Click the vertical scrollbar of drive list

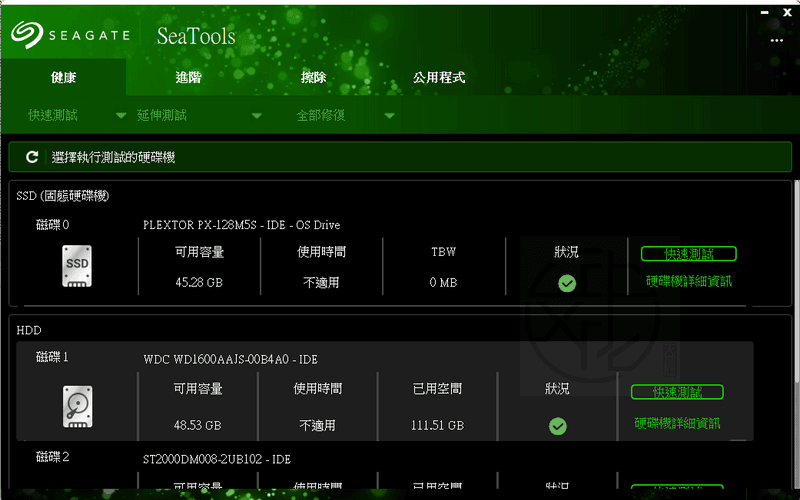click(796, 281)
